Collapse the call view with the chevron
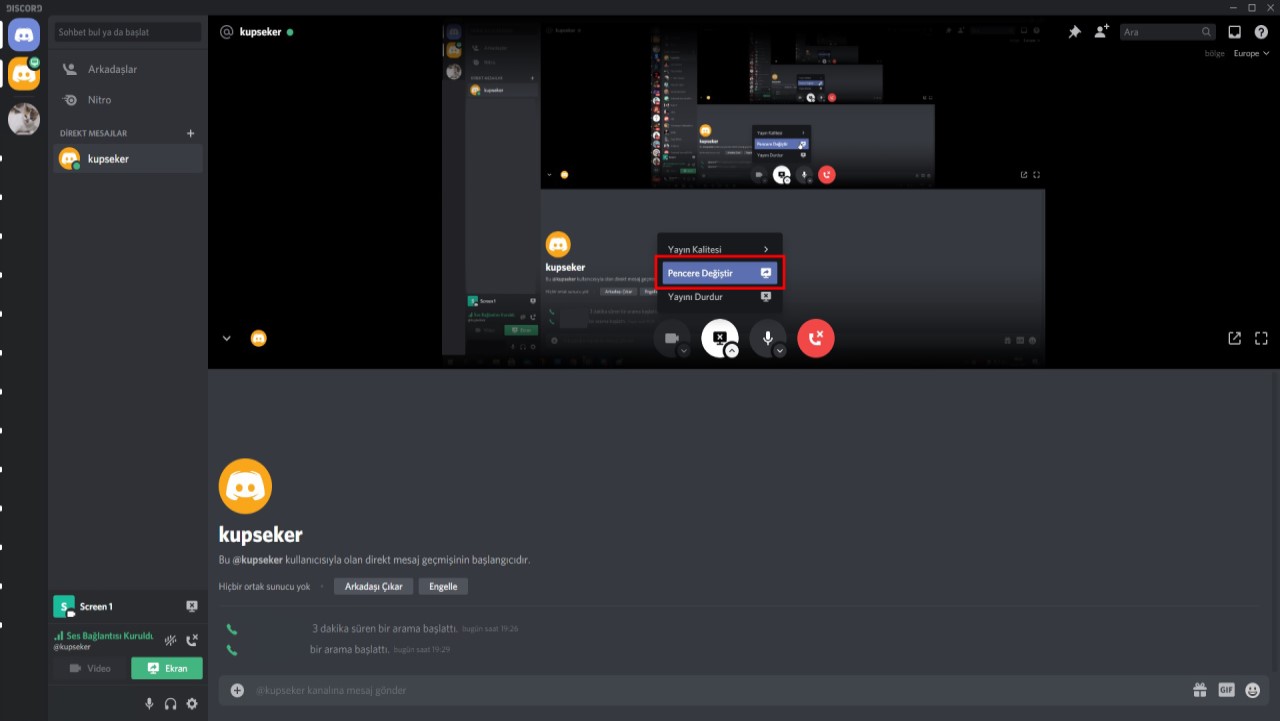 pos(227,339)
